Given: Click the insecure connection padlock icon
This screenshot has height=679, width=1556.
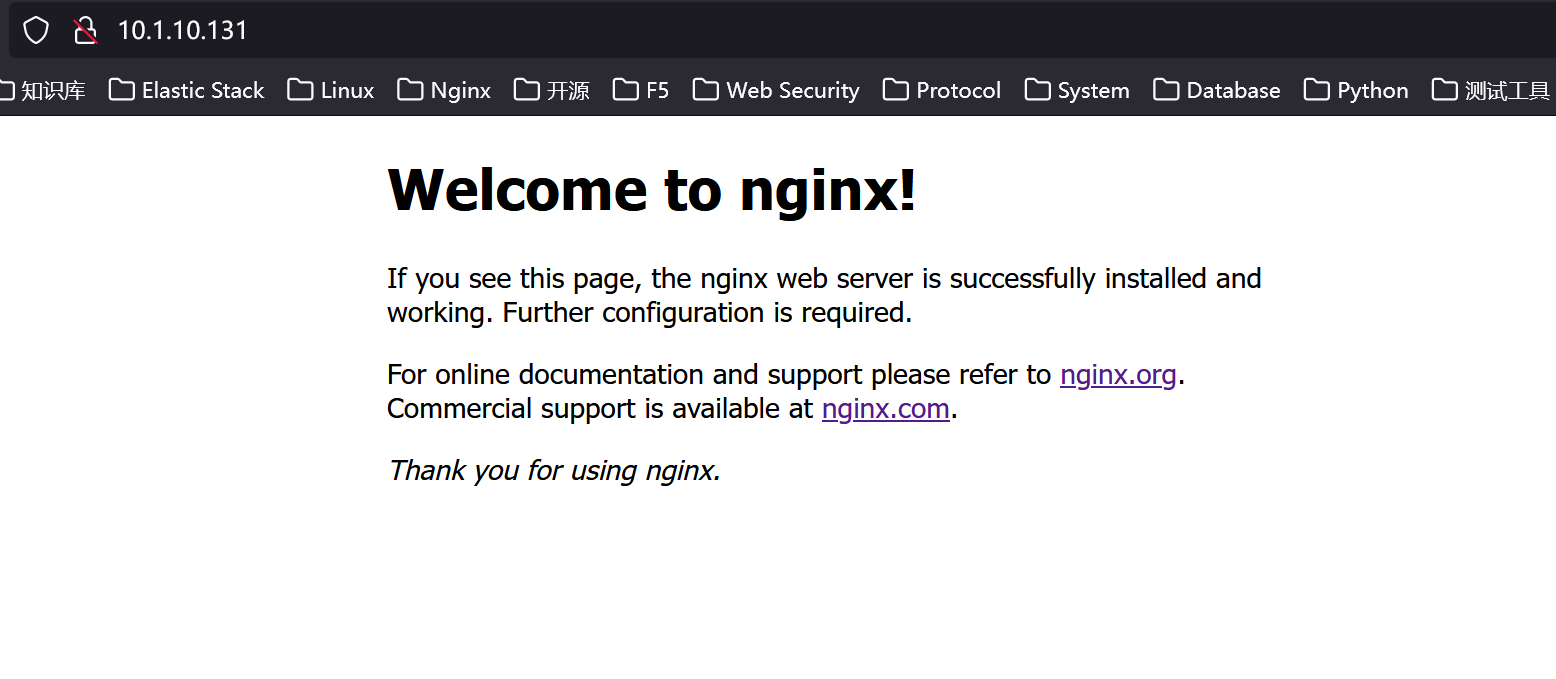Looking at the screenshot, I should (x=86, y=30).
